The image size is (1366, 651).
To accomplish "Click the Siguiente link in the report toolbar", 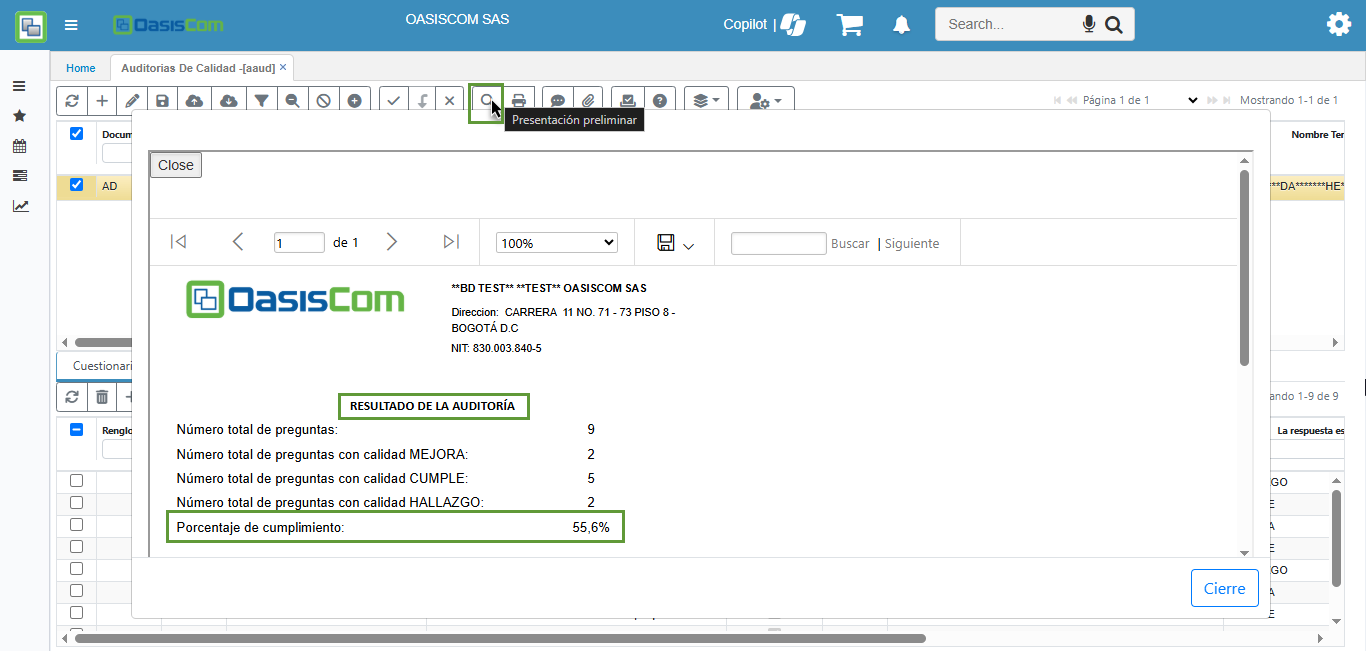I will click(x=912, y=243).
